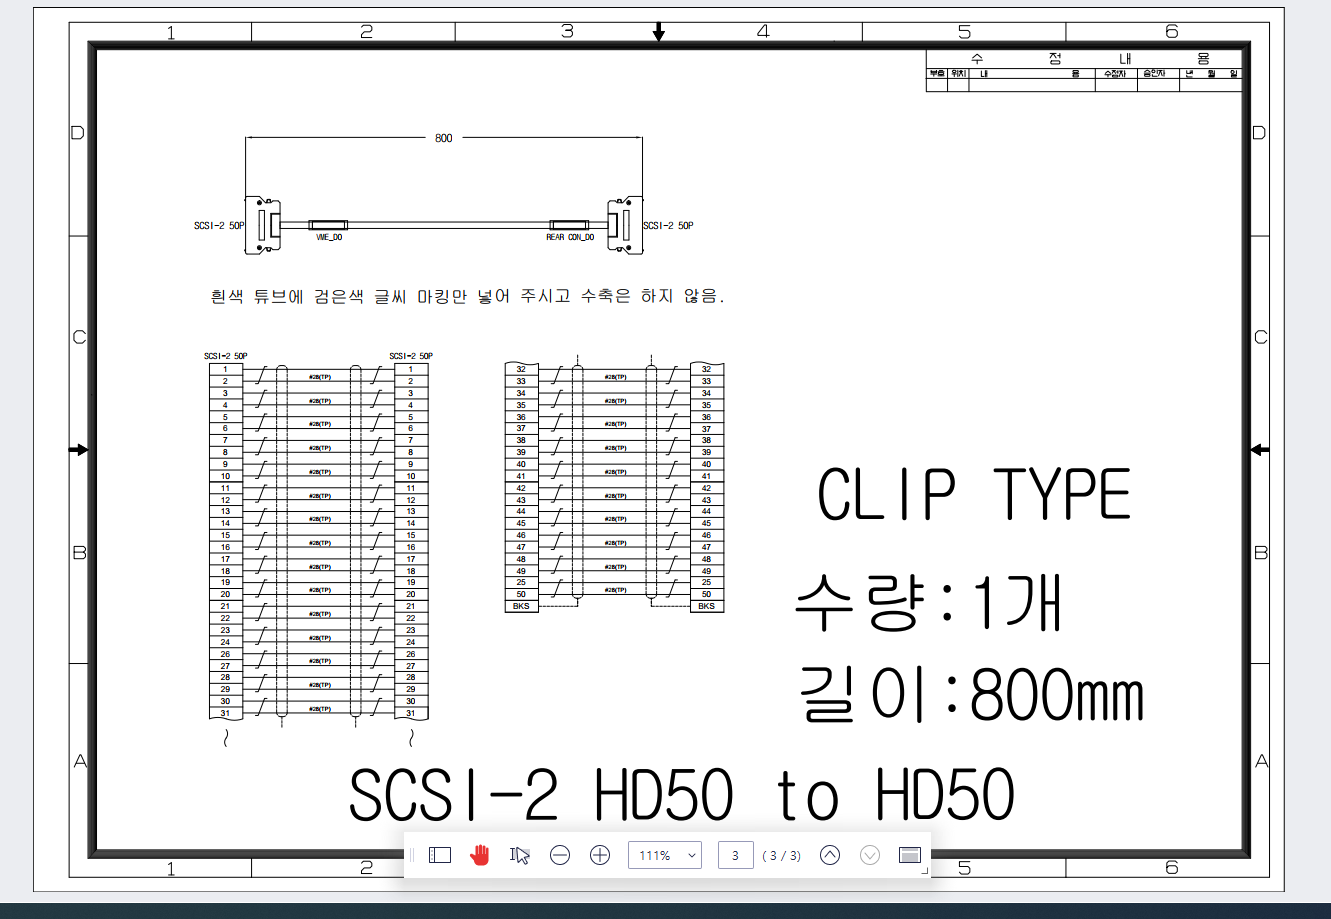Open the 111% zoom level dropdown
1331x919 pixels.
click(x=665, y=855)
